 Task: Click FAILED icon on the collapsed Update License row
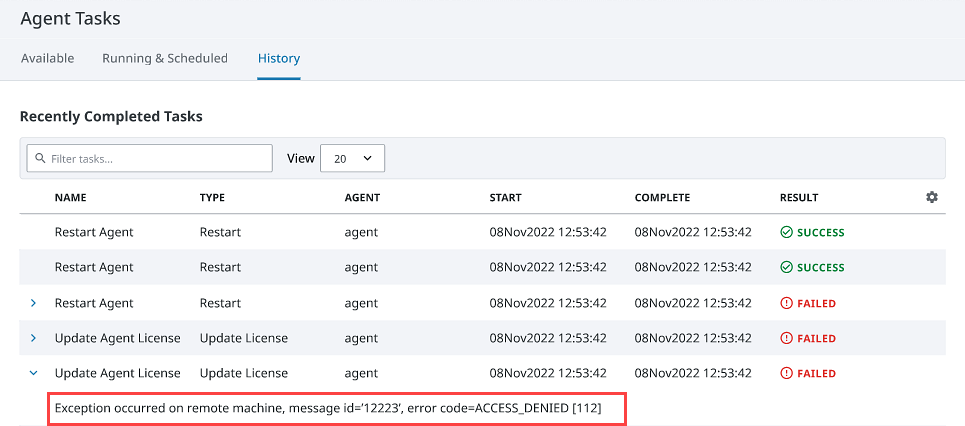coord(786,339)
